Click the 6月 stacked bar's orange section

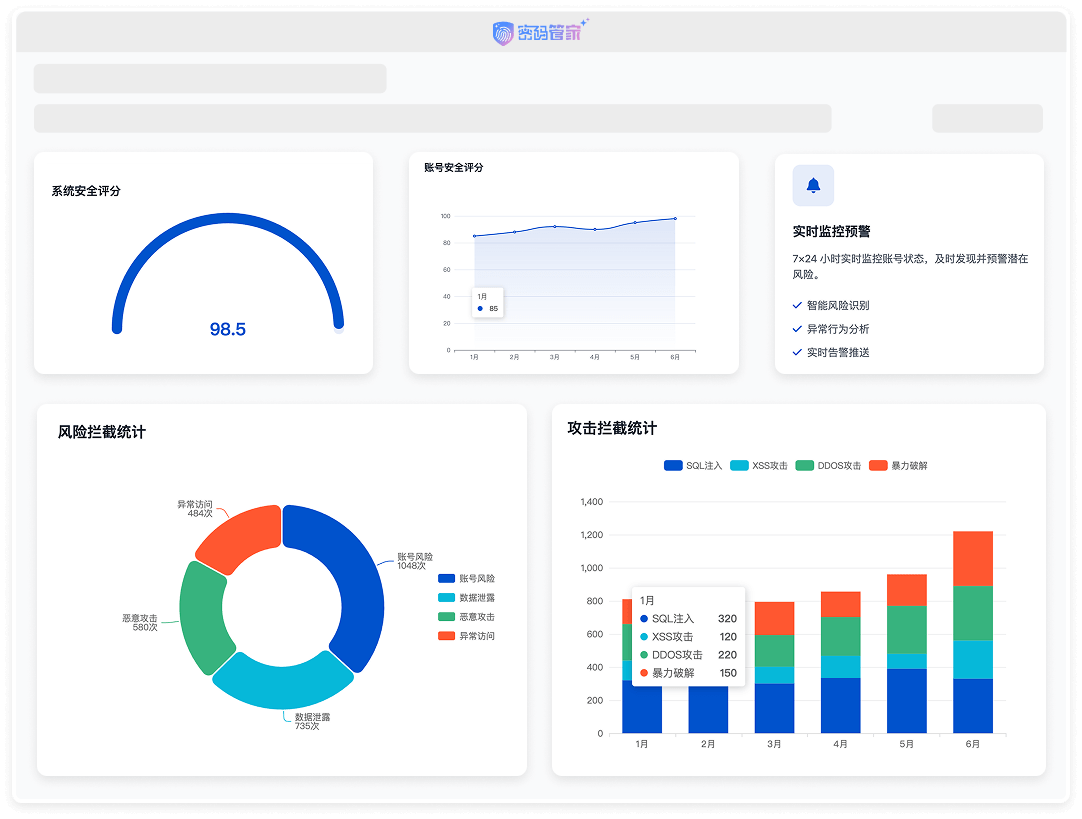pyautogui.click(x=972, y=558)
